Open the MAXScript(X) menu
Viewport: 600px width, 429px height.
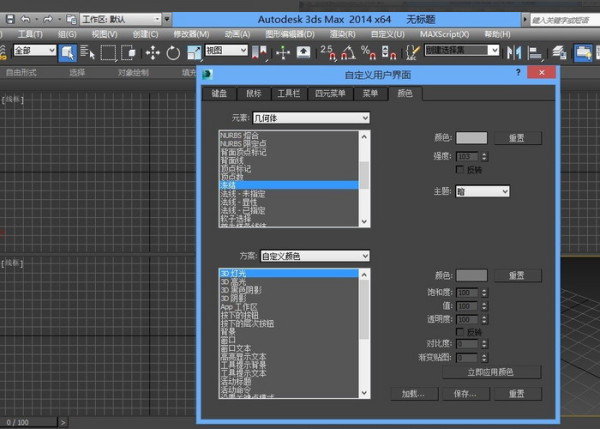pos(444,34)
